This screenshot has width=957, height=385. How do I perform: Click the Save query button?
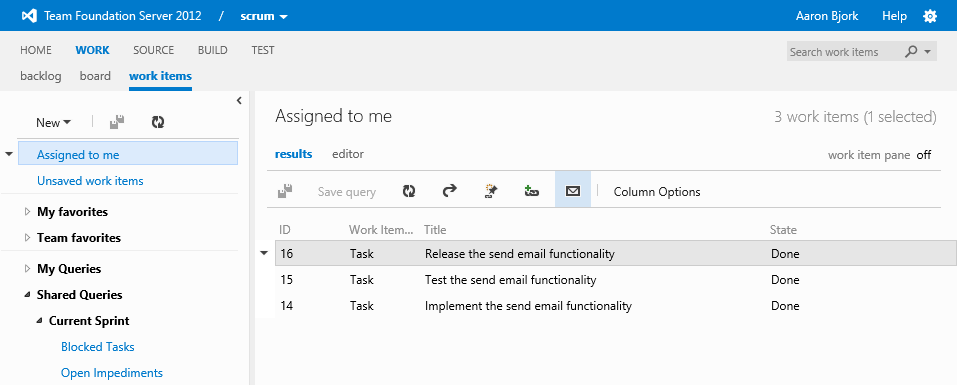[x=347, y=192]
